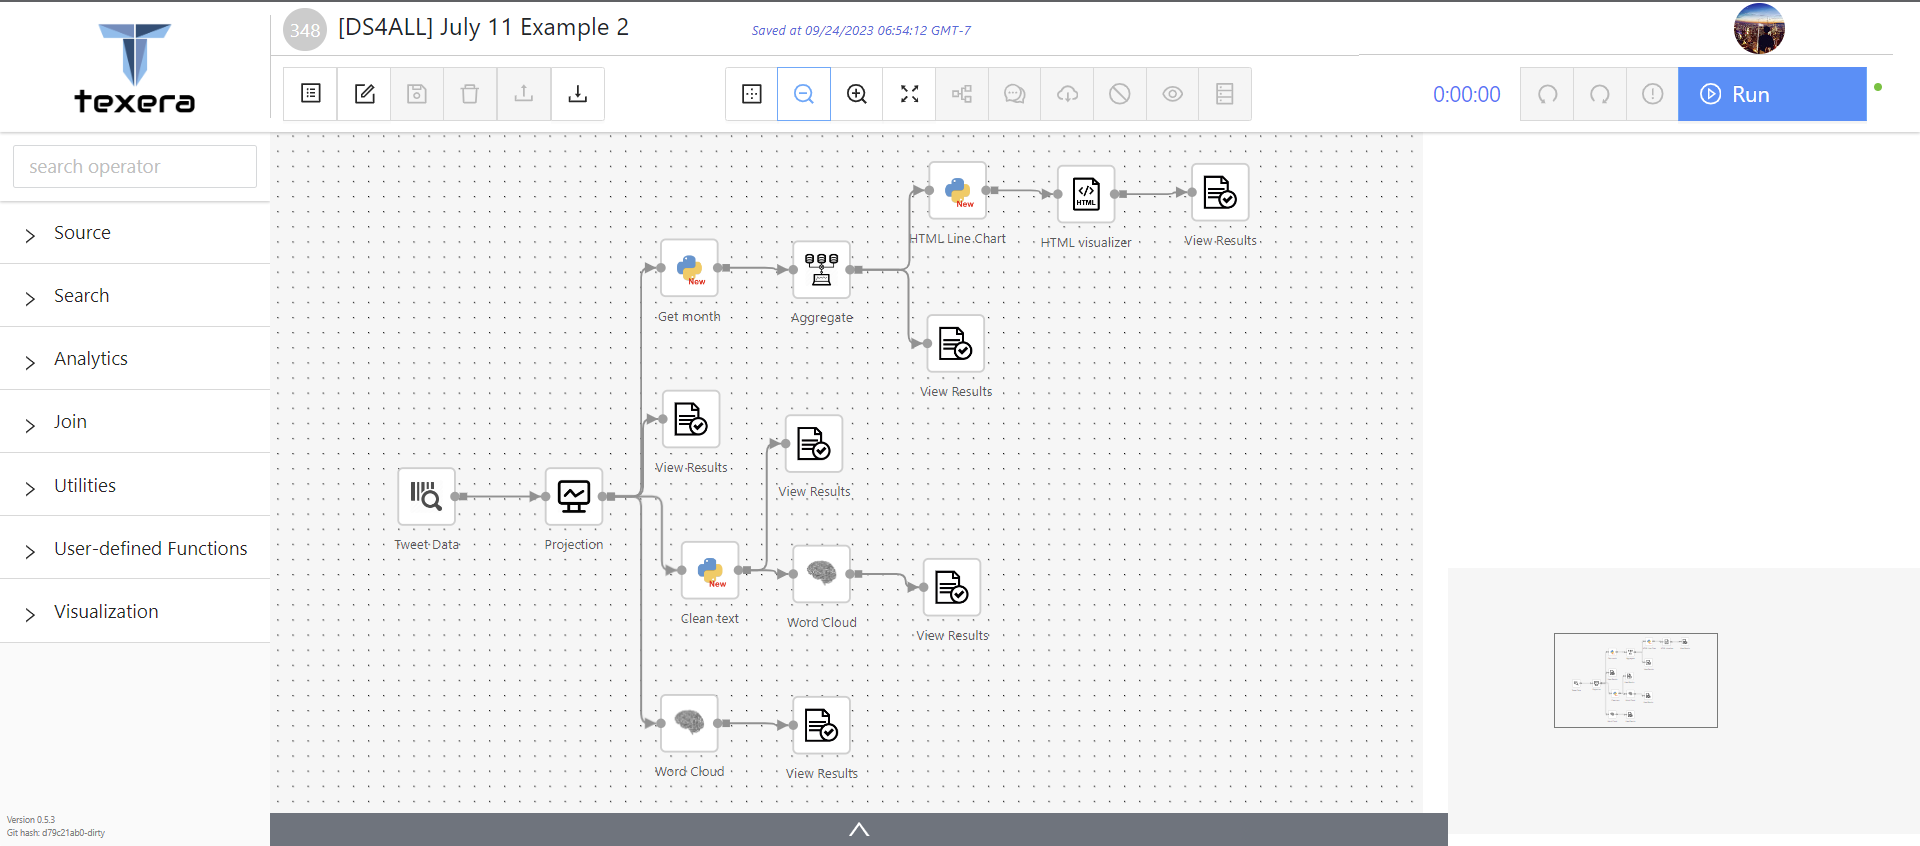
Task: Select the HTML visualizer operator
Action: (1086, 194)
